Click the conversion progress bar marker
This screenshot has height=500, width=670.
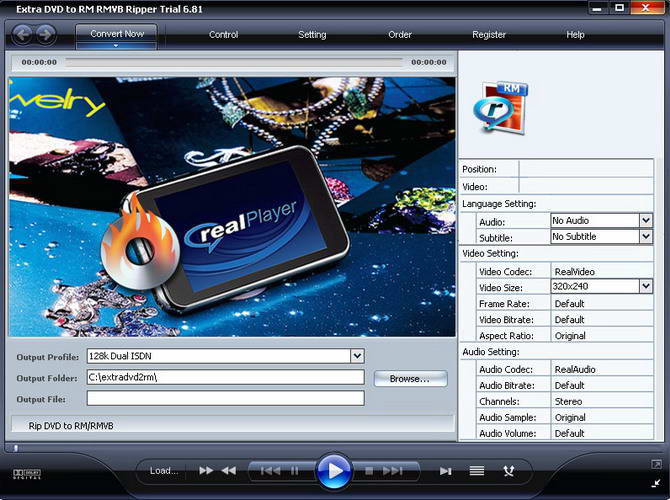(16, 448)
